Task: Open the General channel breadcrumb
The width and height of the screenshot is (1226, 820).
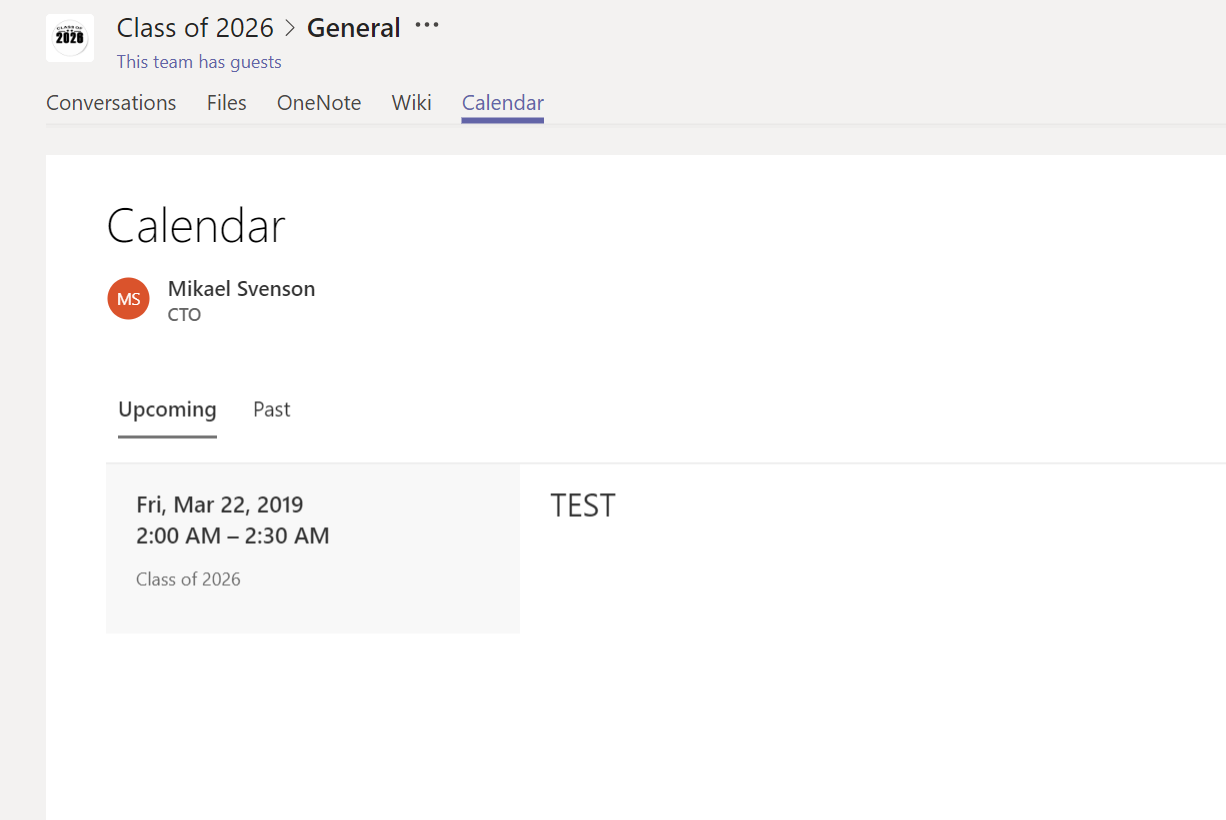Action: tap(353, 27)
